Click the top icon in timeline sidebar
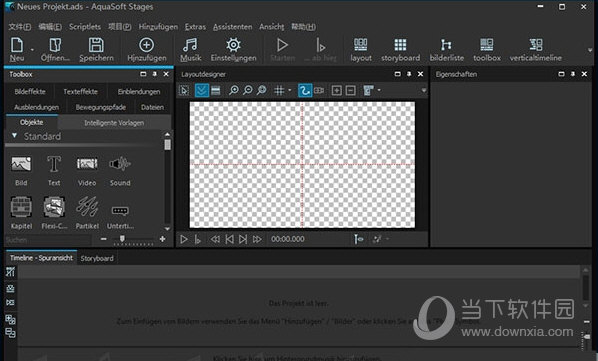 [x=10, y=271]
